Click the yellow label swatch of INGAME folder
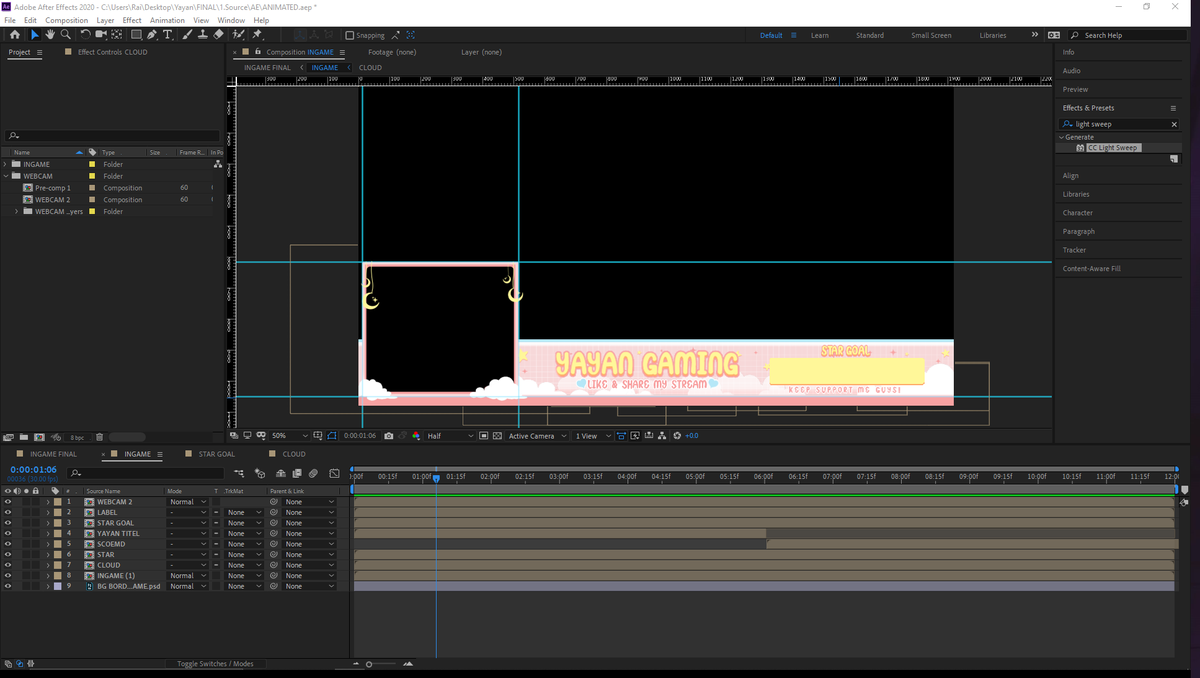The image size is (1200, 678). coord(93,164)
